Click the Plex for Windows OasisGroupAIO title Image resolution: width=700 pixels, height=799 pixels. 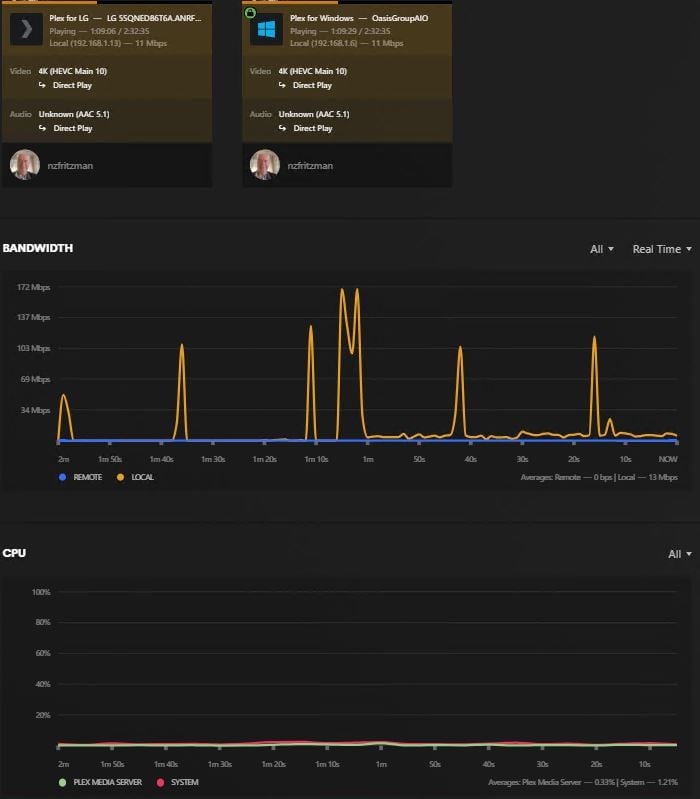[359, 18]
